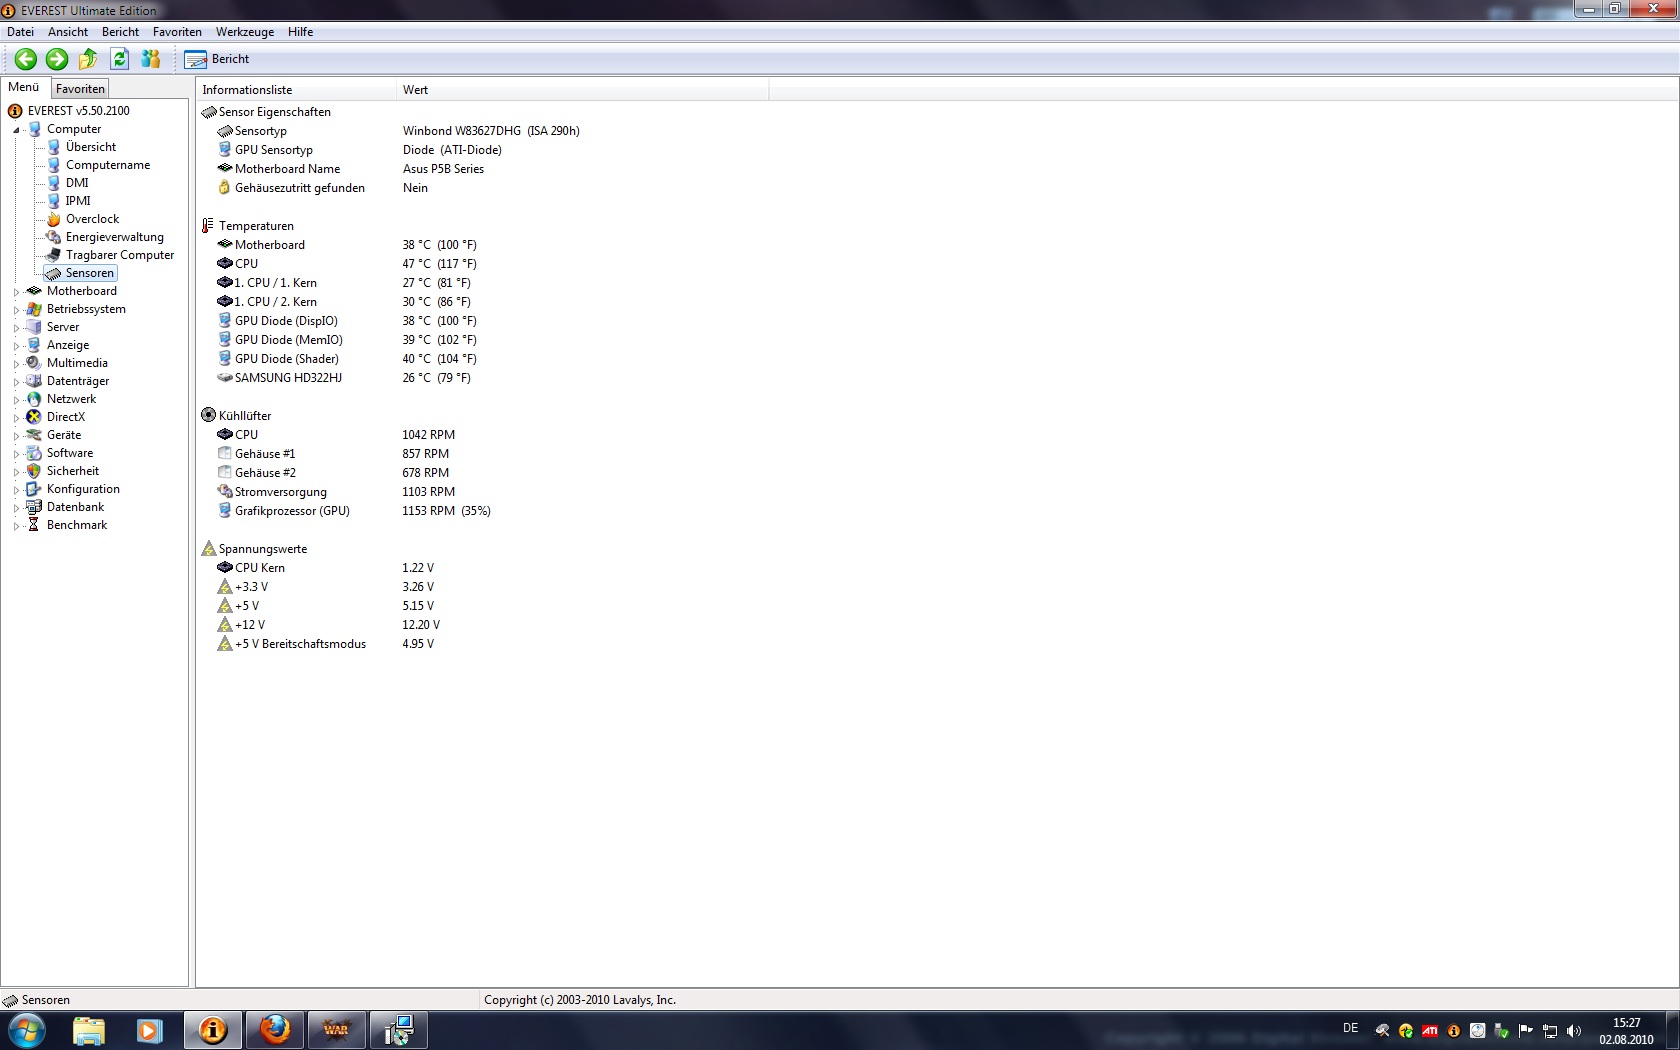This screenshot has height=1050, width=1680.
Task: Select Computername in the tree
Action: click(108, 165)
